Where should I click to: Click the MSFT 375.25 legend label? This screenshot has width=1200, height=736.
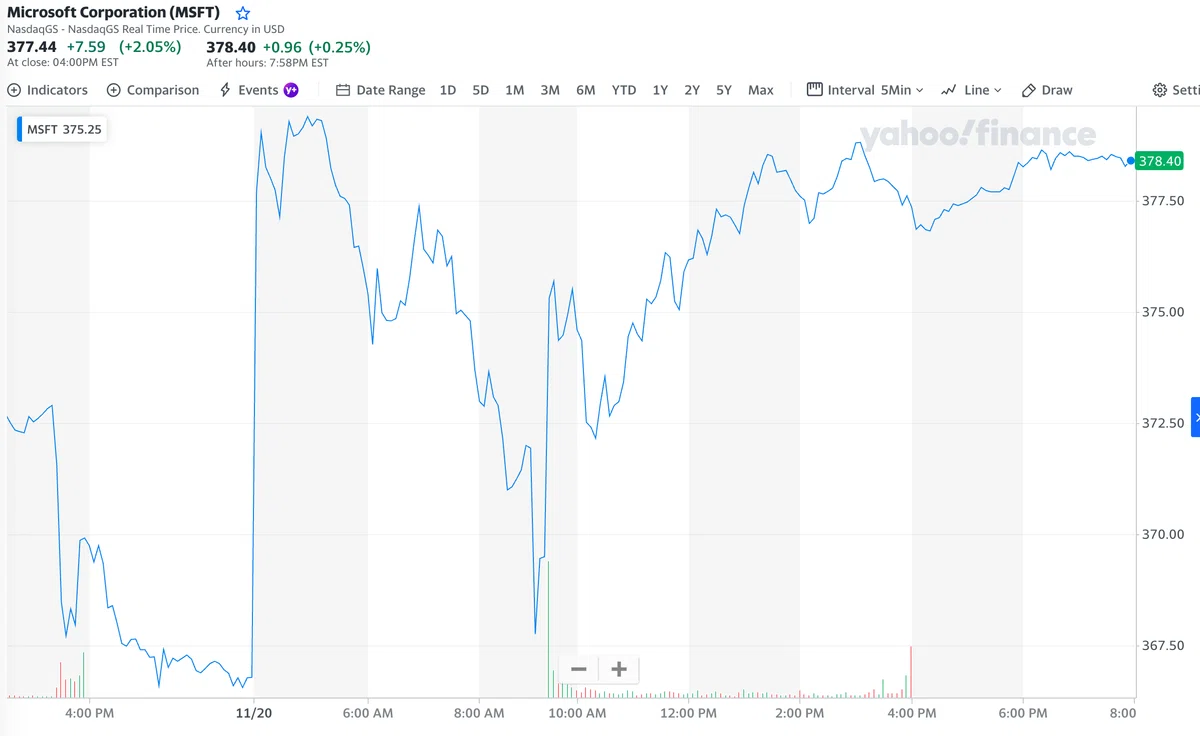(63, 129)
